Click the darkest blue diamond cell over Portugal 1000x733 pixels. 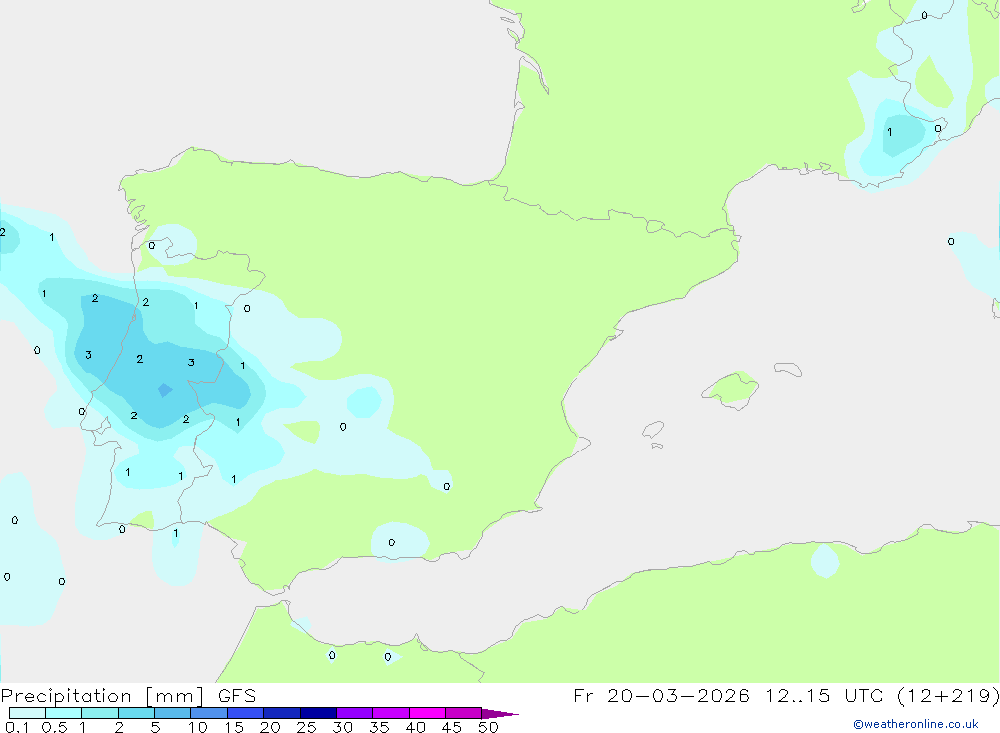point(165,390)
